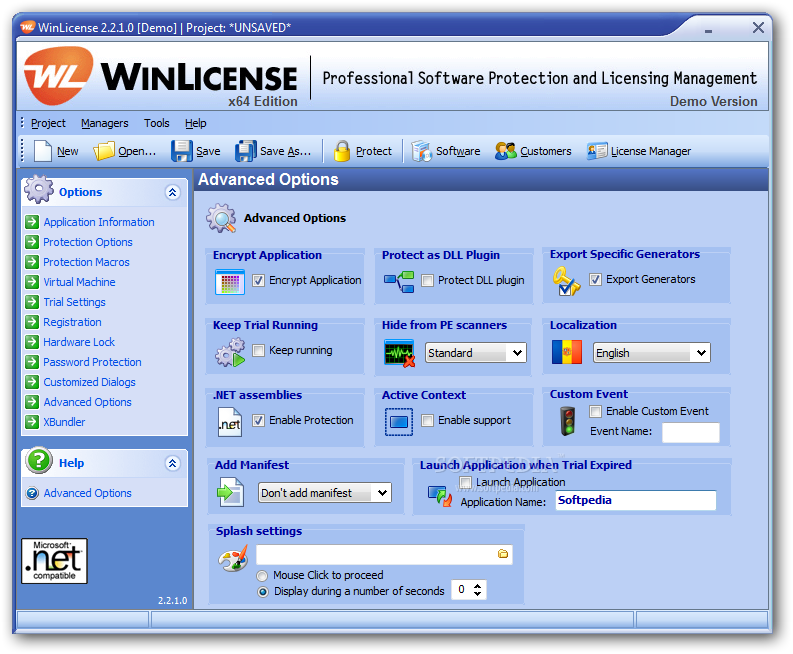The height and width of the screenshot is (654, 793).
Task: Open the Hardware Lock page
Action: (x=79, y=342)
